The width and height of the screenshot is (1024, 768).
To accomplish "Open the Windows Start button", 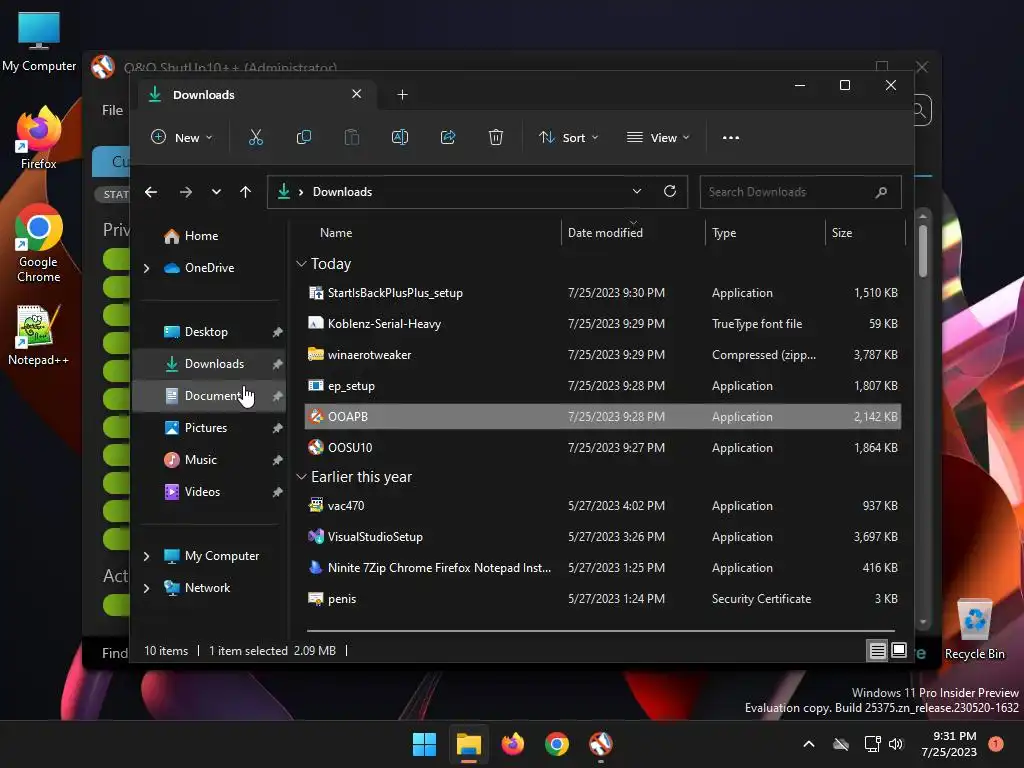I will (x=424, y=744).
